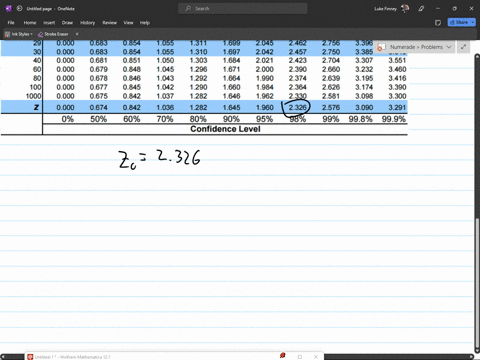Open the feed sticky notes icon beside Share
The width and height of the screenshot is (480, 360).
point(438,23)
